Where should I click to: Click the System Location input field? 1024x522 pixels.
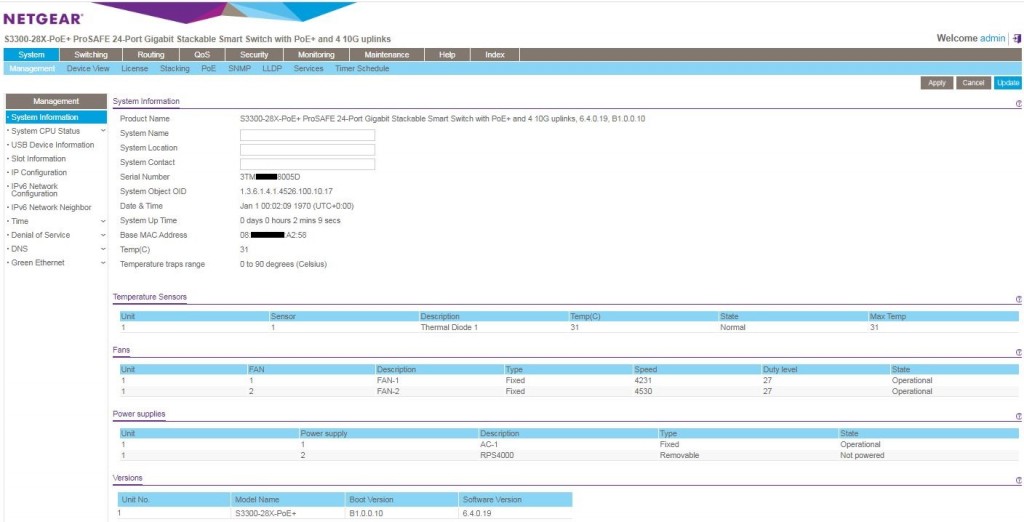(x=308, y=150)
